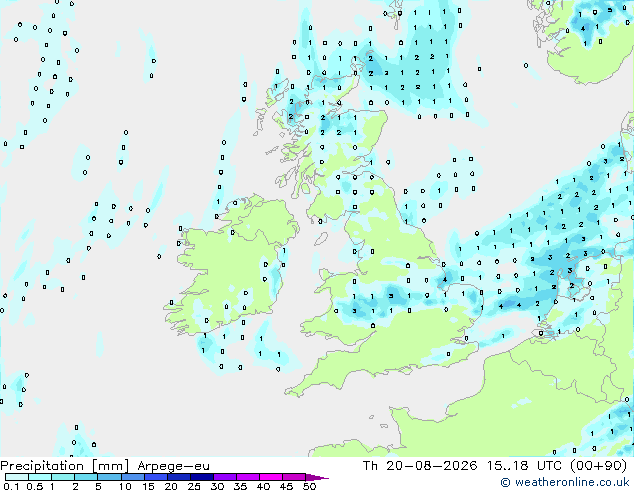This screenshot has height=490, width=634.
Task: Click the 45–50 mm legend color swatch
Action: tap(294, 477)
